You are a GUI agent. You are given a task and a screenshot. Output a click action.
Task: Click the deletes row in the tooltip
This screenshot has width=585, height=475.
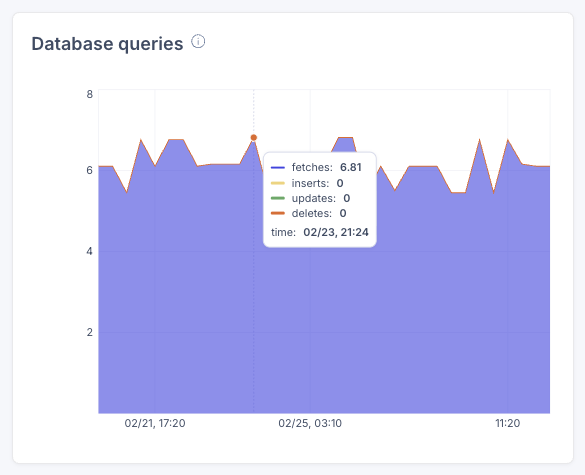pos(309,213)
